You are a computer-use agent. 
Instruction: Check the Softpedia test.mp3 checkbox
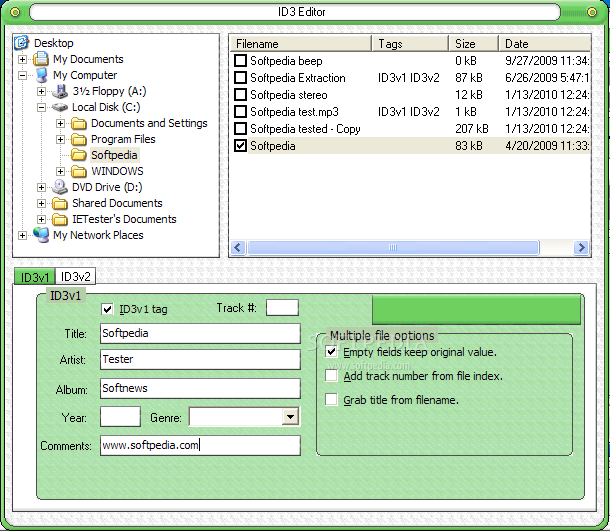[x=240, y=112]
